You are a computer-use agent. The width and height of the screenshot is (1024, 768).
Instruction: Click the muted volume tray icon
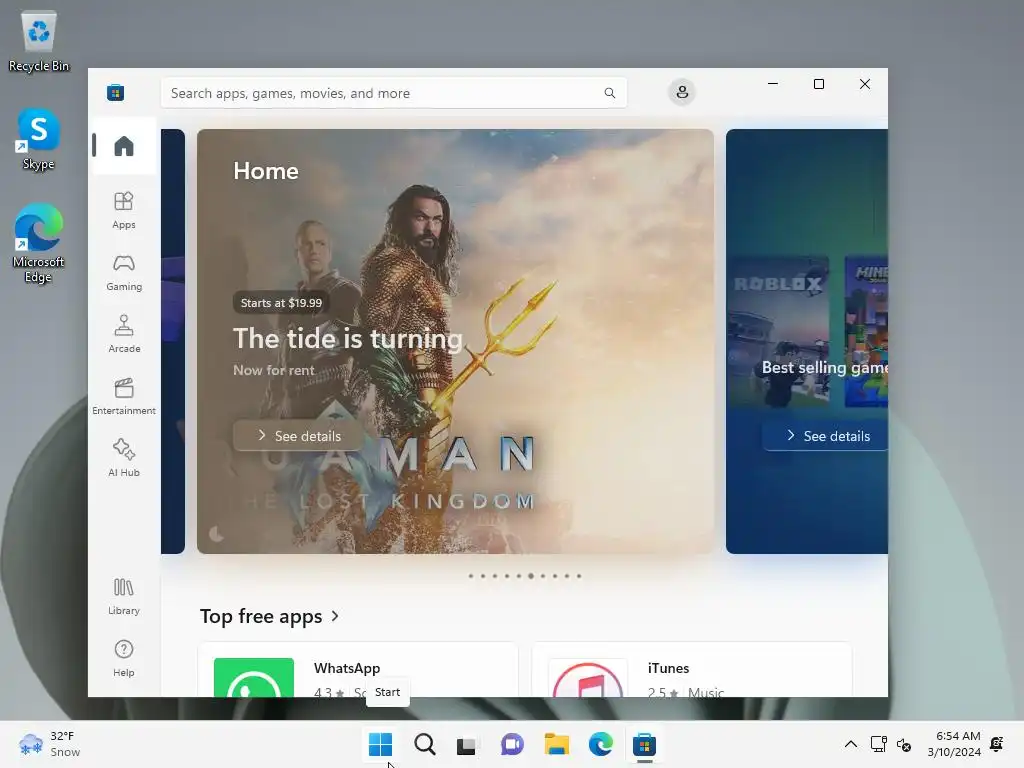(904, 744)
